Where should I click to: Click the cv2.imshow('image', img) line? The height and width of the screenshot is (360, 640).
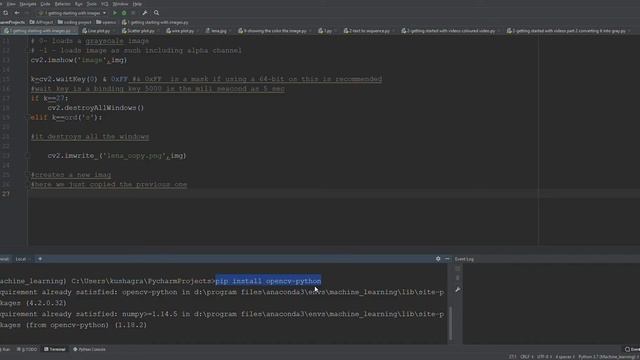tap(79, 60)
